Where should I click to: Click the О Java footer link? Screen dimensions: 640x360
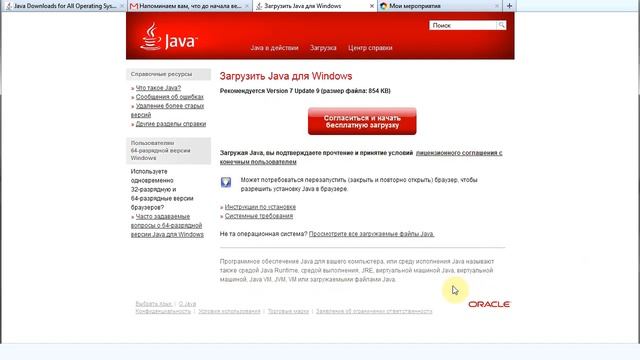point(187,304)
